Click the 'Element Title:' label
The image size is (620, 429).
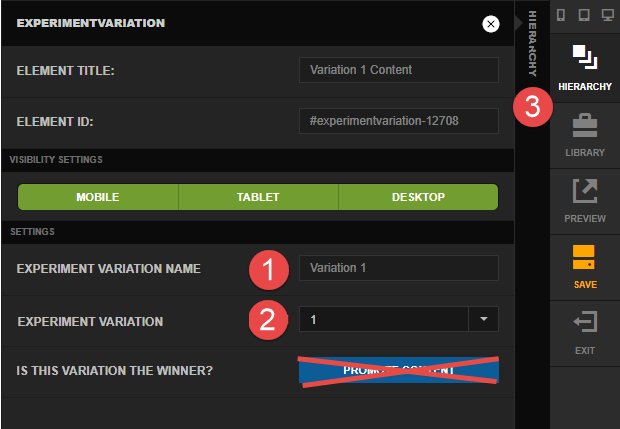(66, 71)
